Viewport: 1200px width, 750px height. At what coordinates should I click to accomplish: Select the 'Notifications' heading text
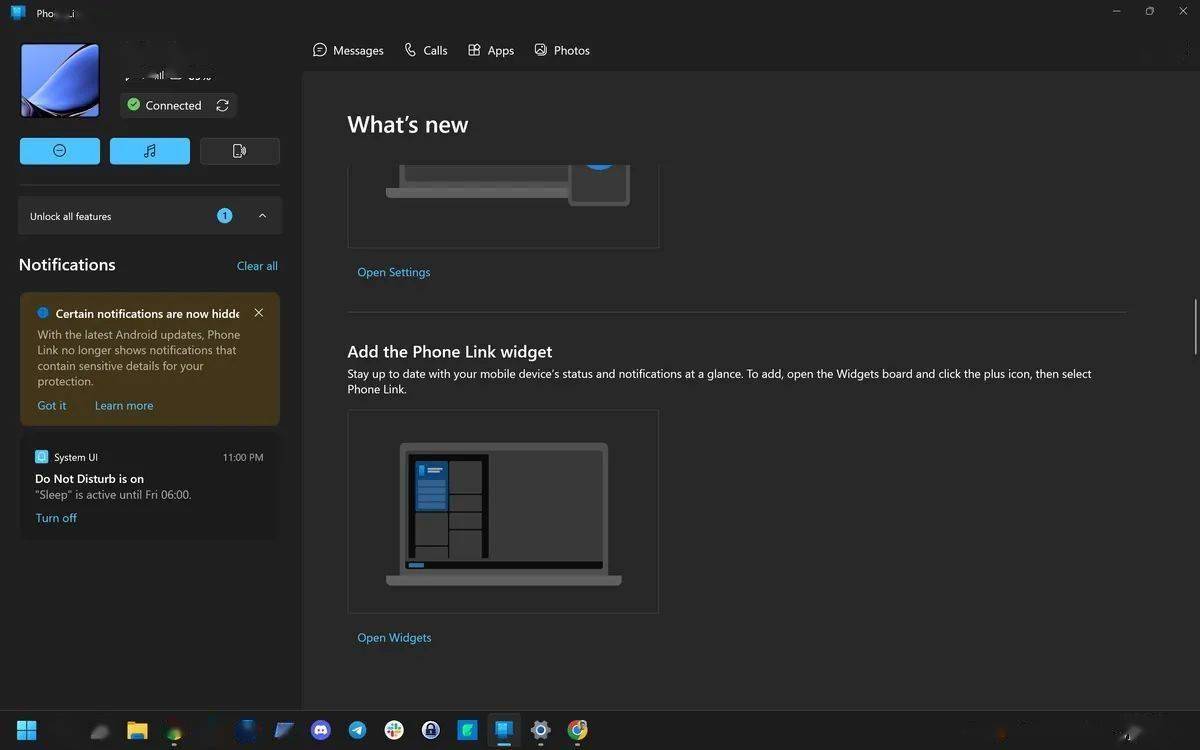[67, 265]
